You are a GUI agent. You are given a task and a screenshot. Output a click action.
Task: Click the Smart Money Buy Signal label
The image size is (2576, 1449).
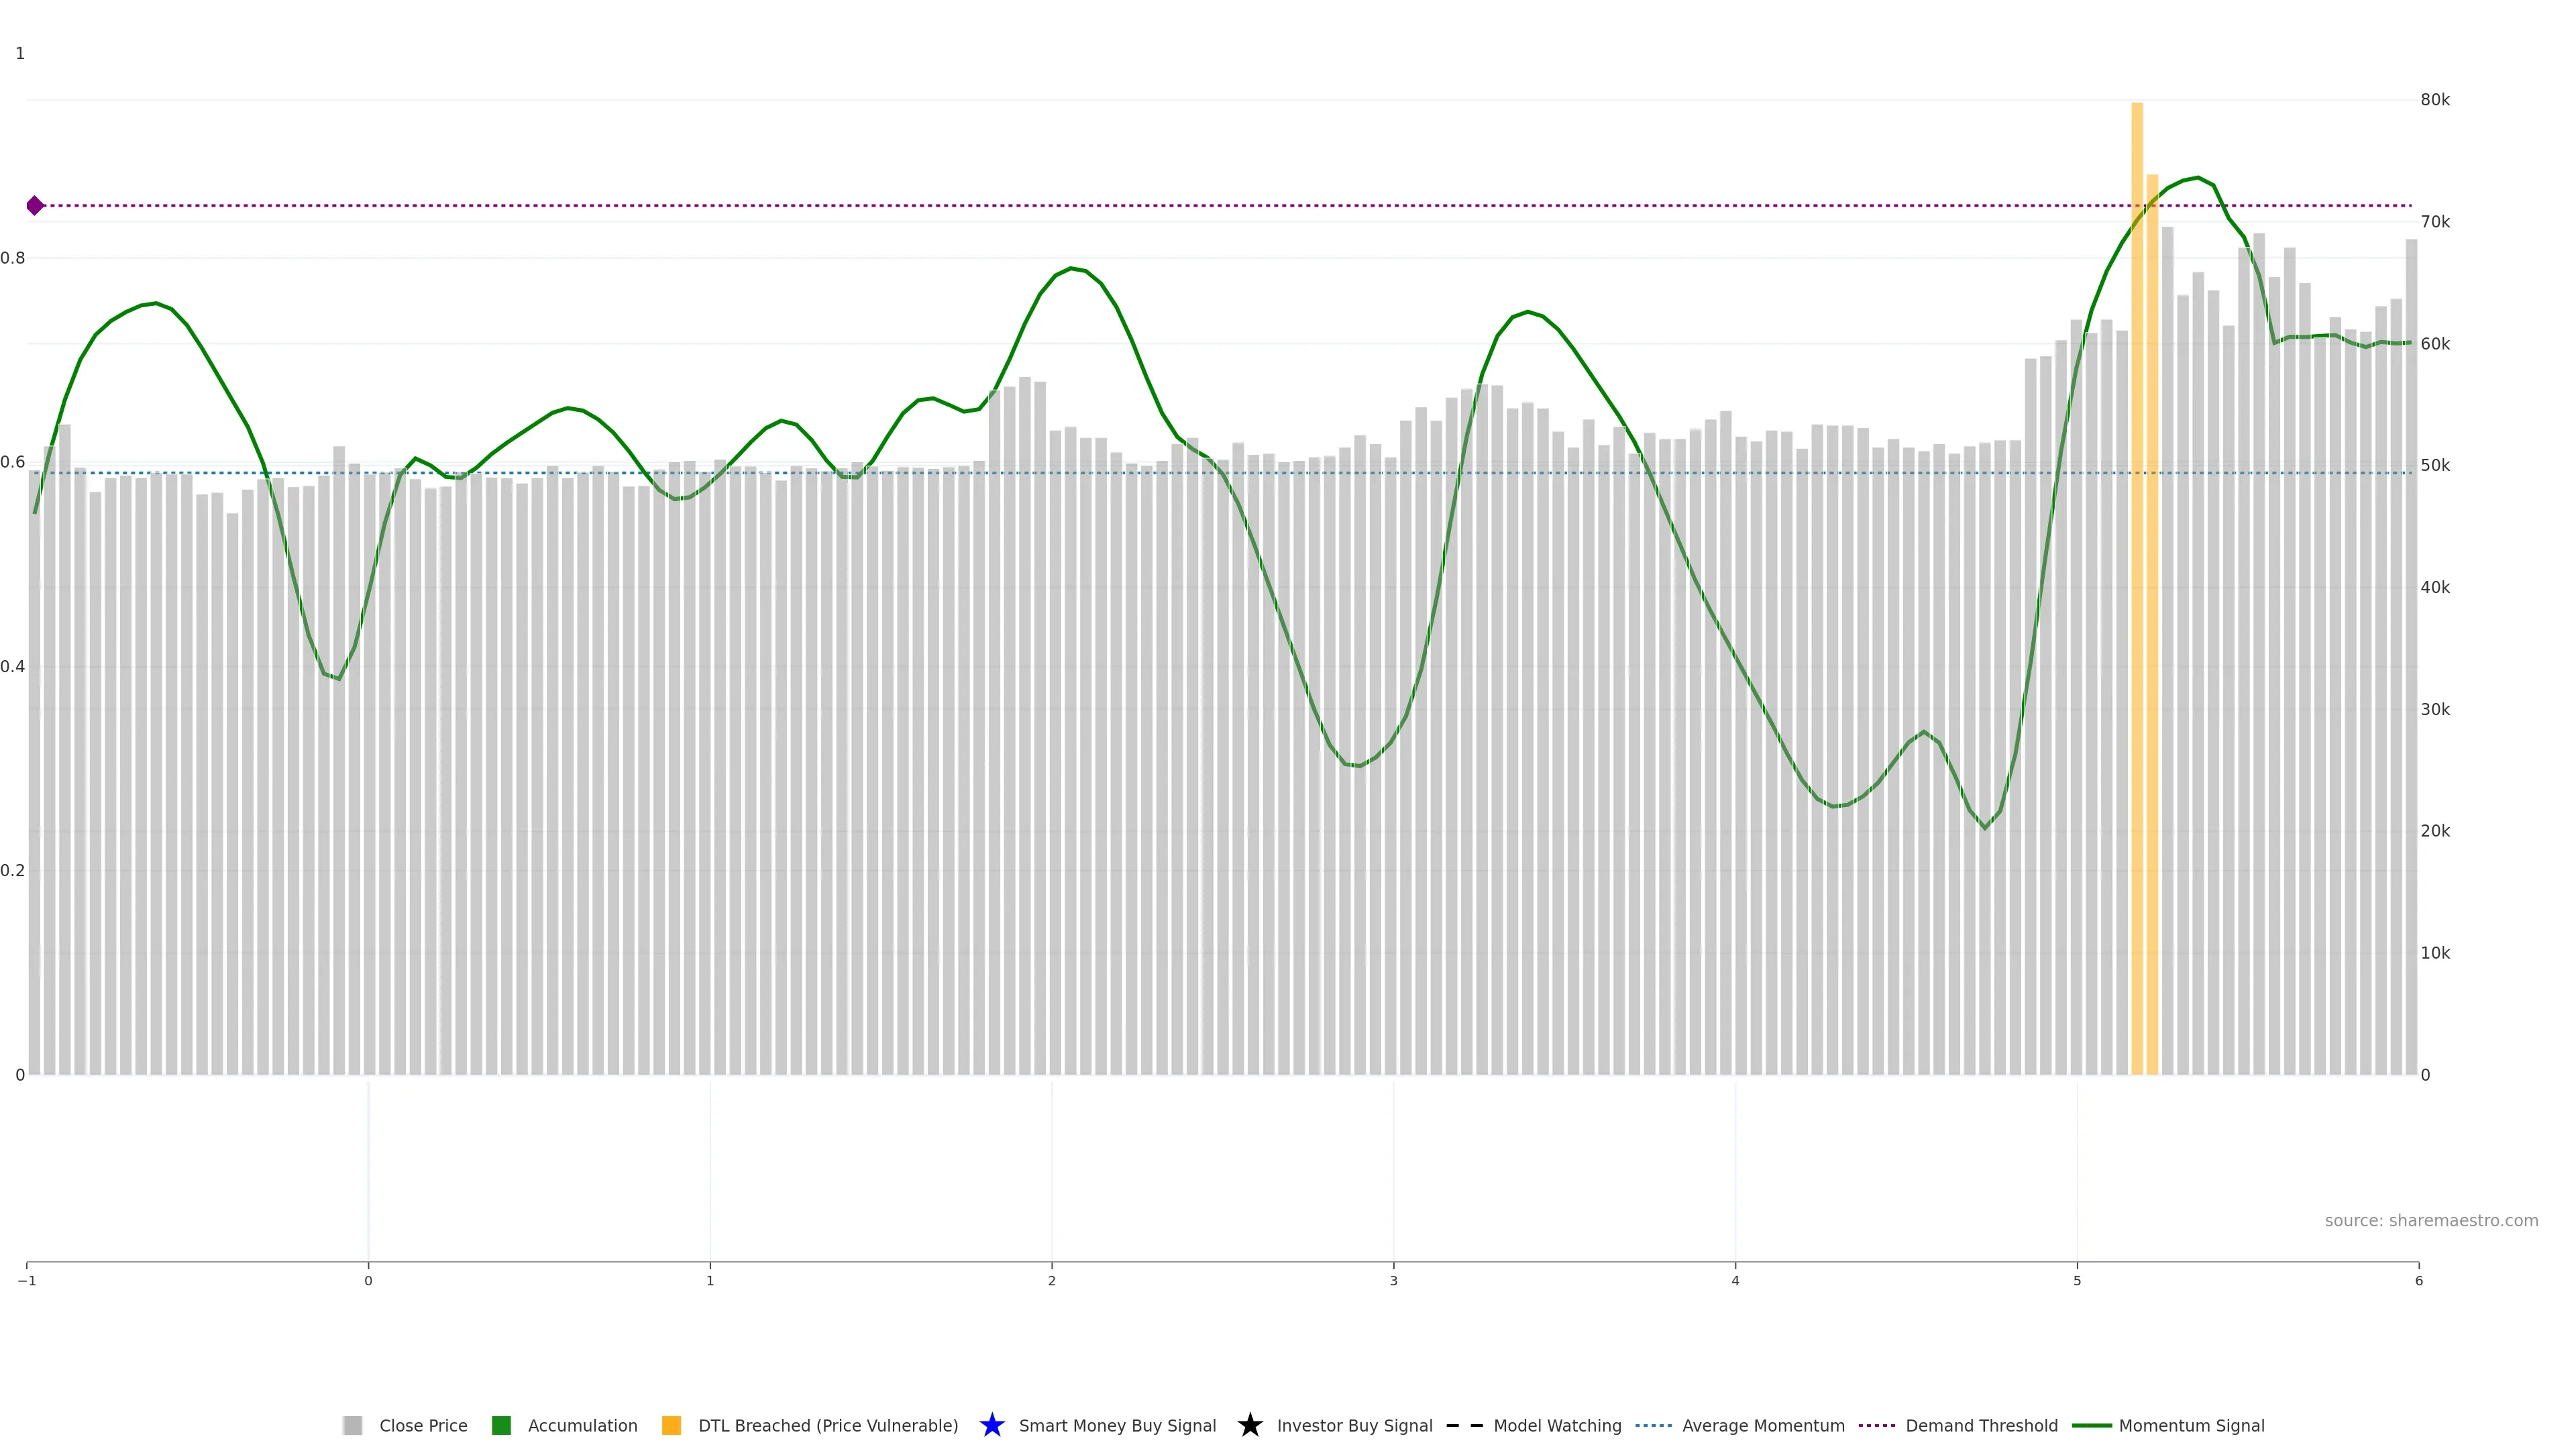[1117, 1425]
